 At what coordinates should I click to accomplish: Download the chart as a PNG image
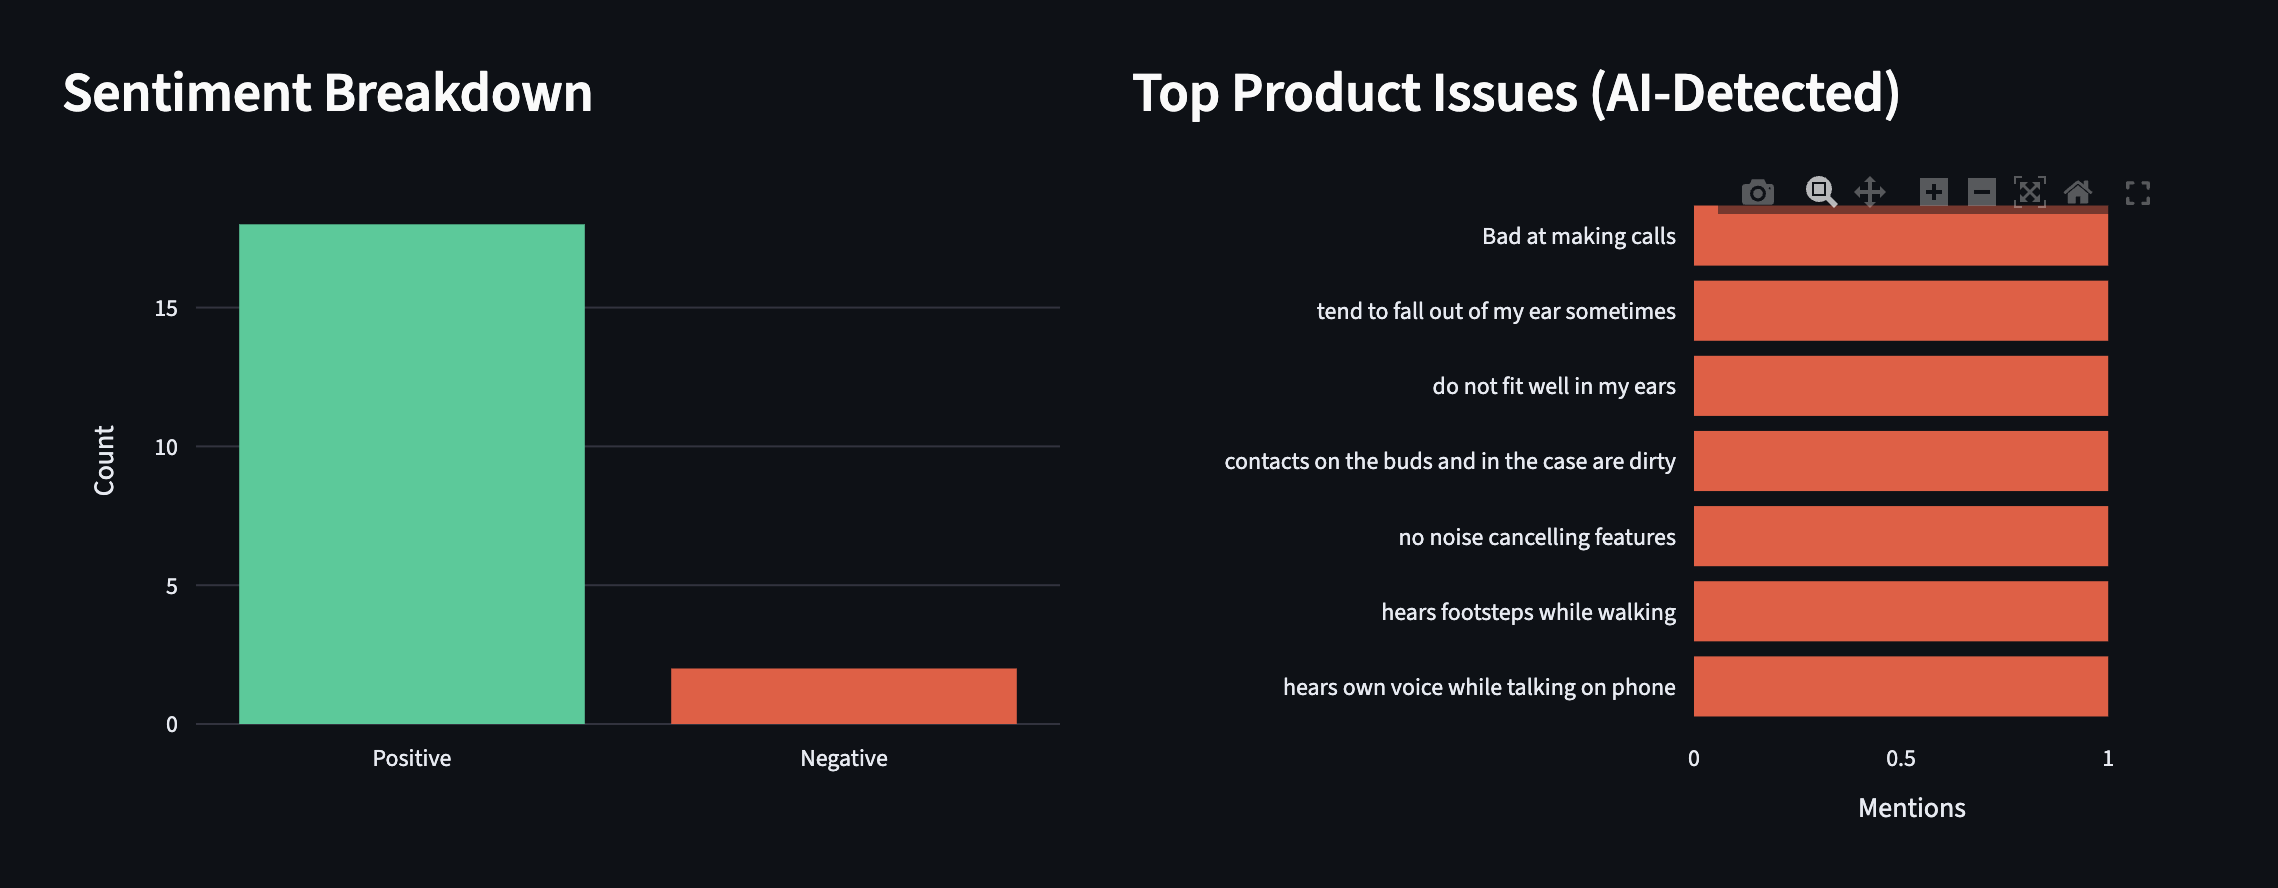tap(1757, 191)
